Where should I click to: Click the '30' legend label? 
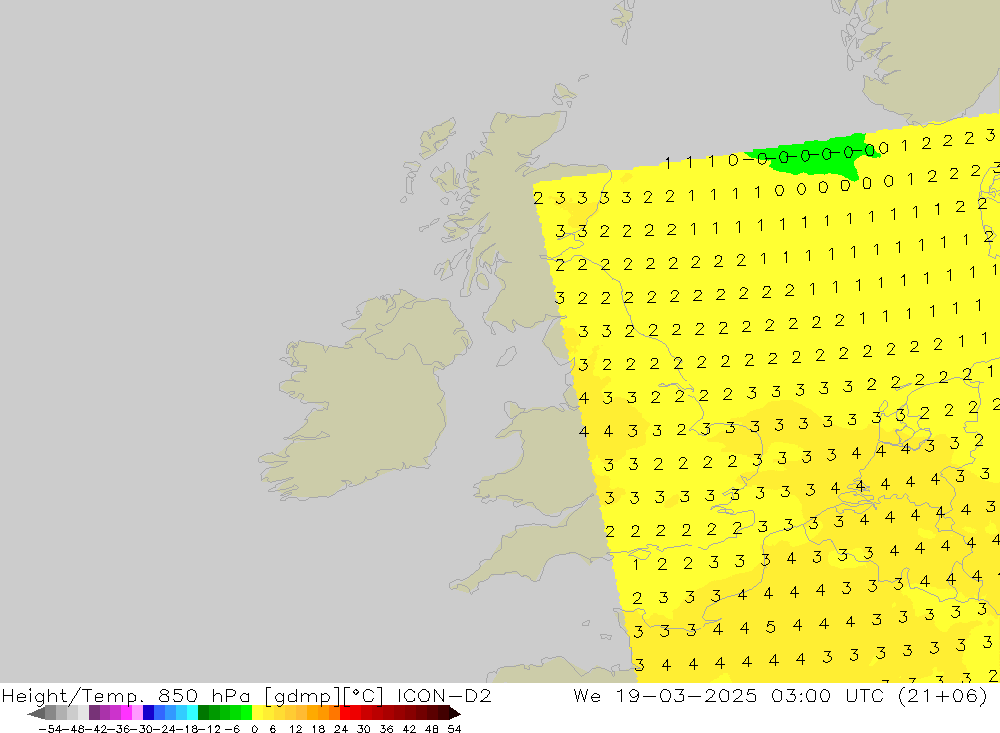pyautogui.click(x=364, y=729)
